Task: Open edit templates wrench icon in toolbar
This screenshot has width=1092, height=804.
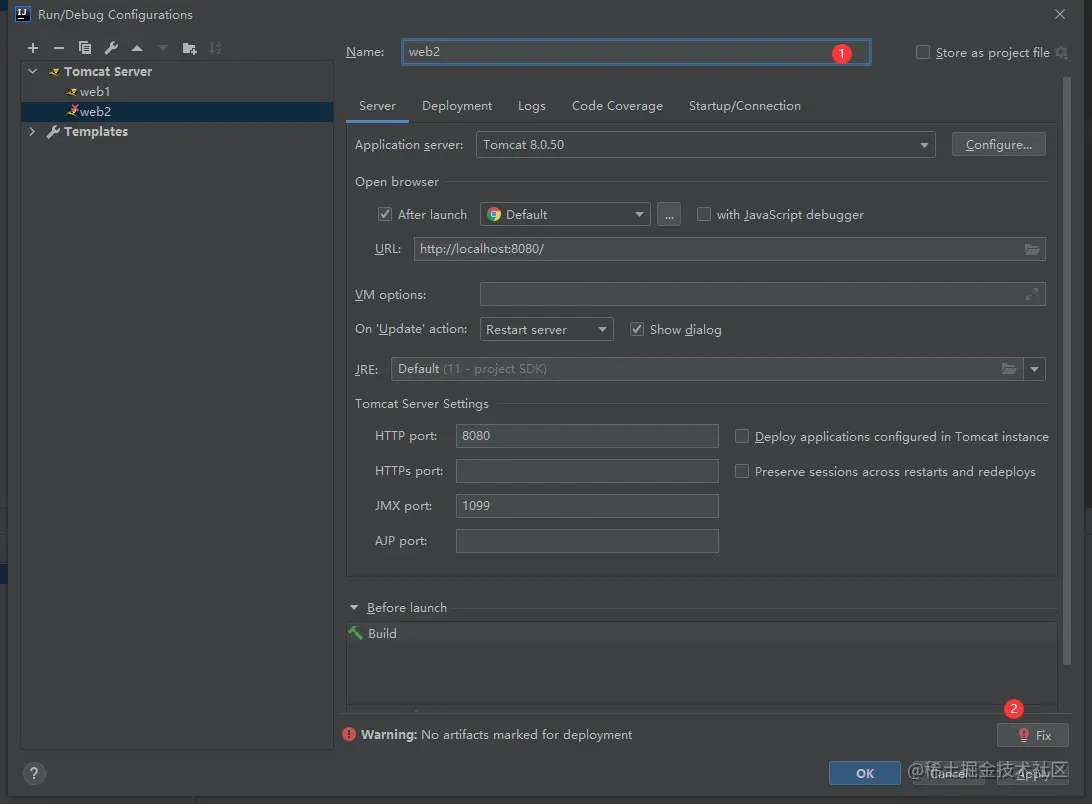Action: pos(111,48)
